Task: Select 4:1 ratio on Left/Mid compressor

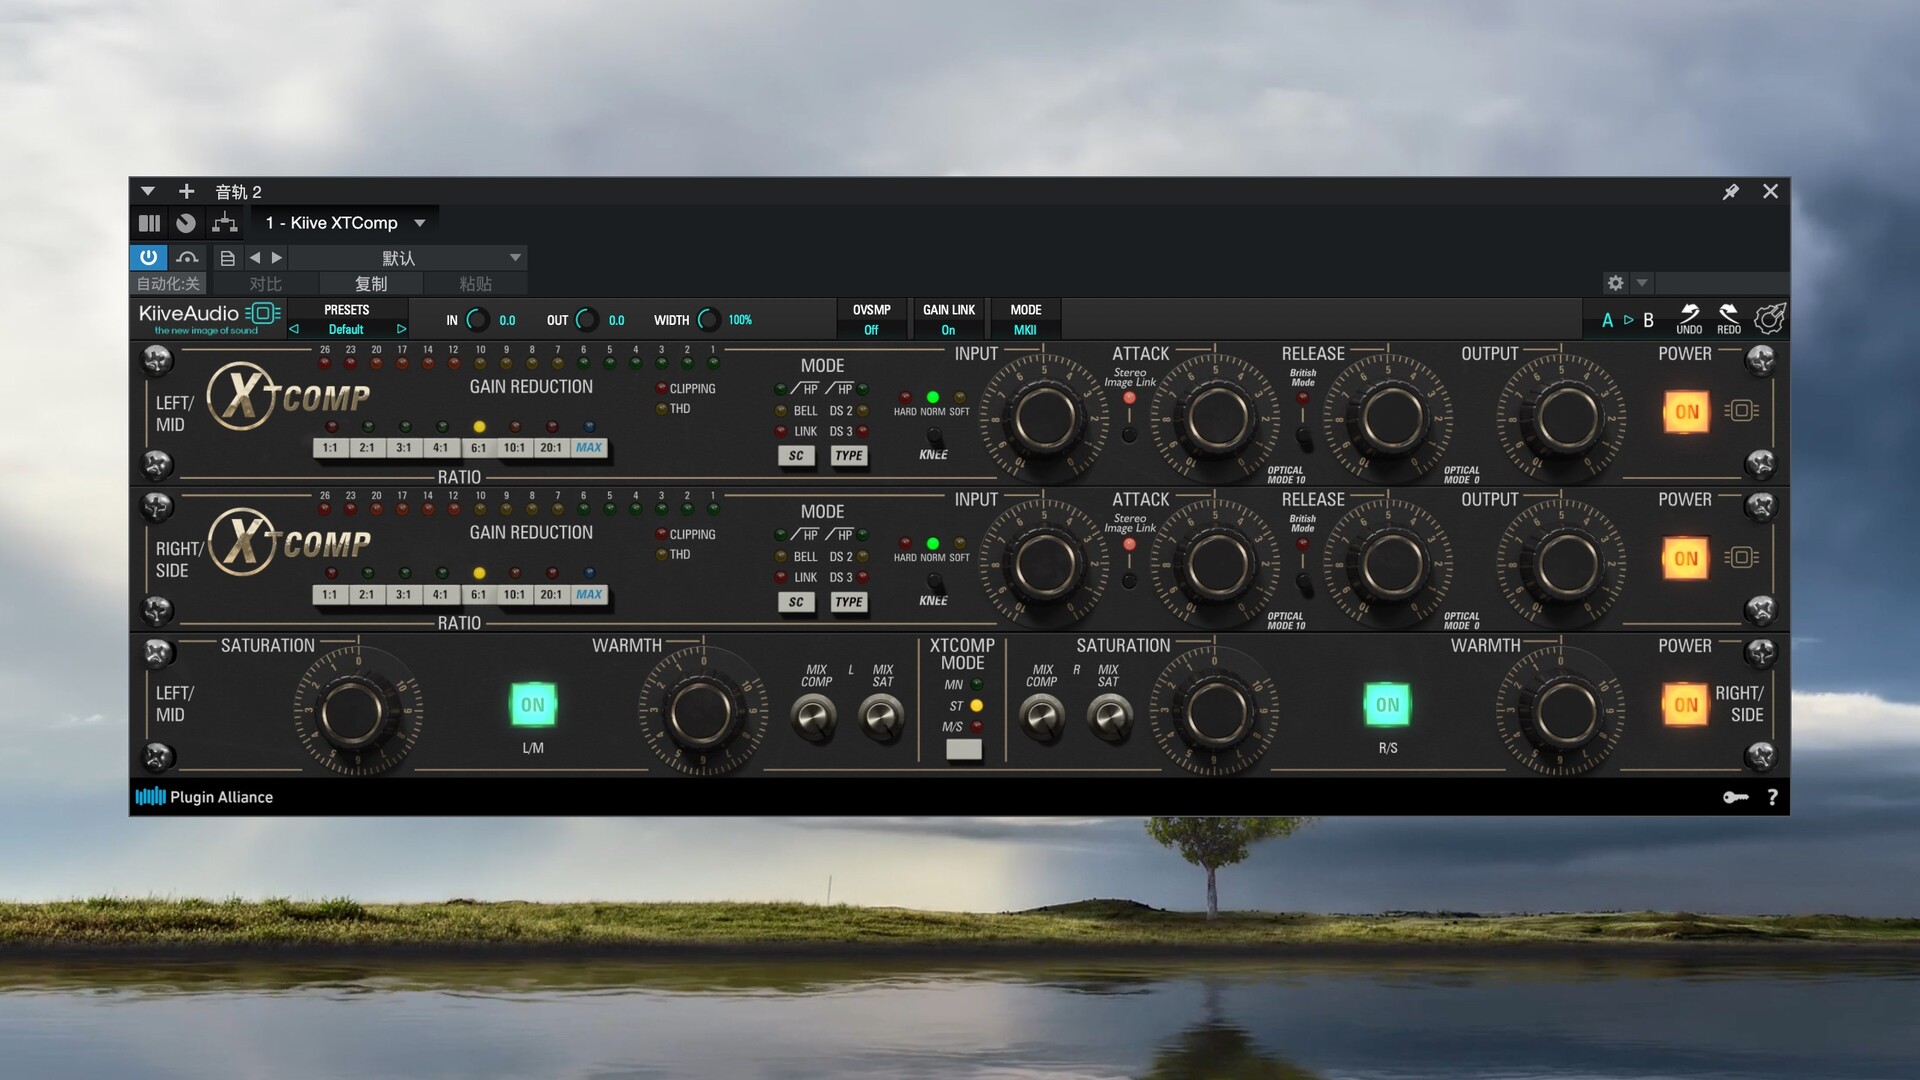Action: click(440, 448)
